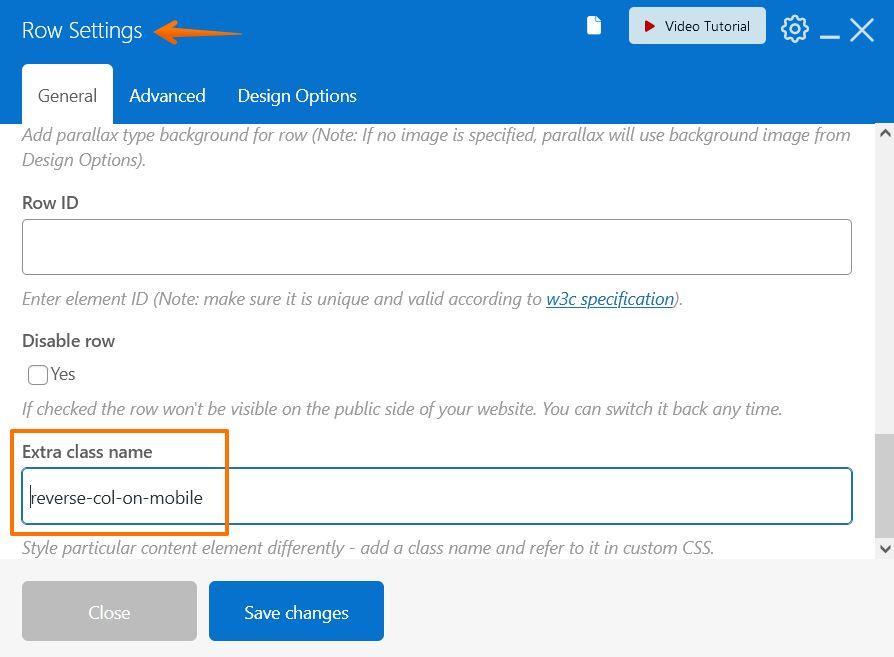This screenshot has height=657, width=894.
Task: Open the w3c specification link
Action: point(609,298)
